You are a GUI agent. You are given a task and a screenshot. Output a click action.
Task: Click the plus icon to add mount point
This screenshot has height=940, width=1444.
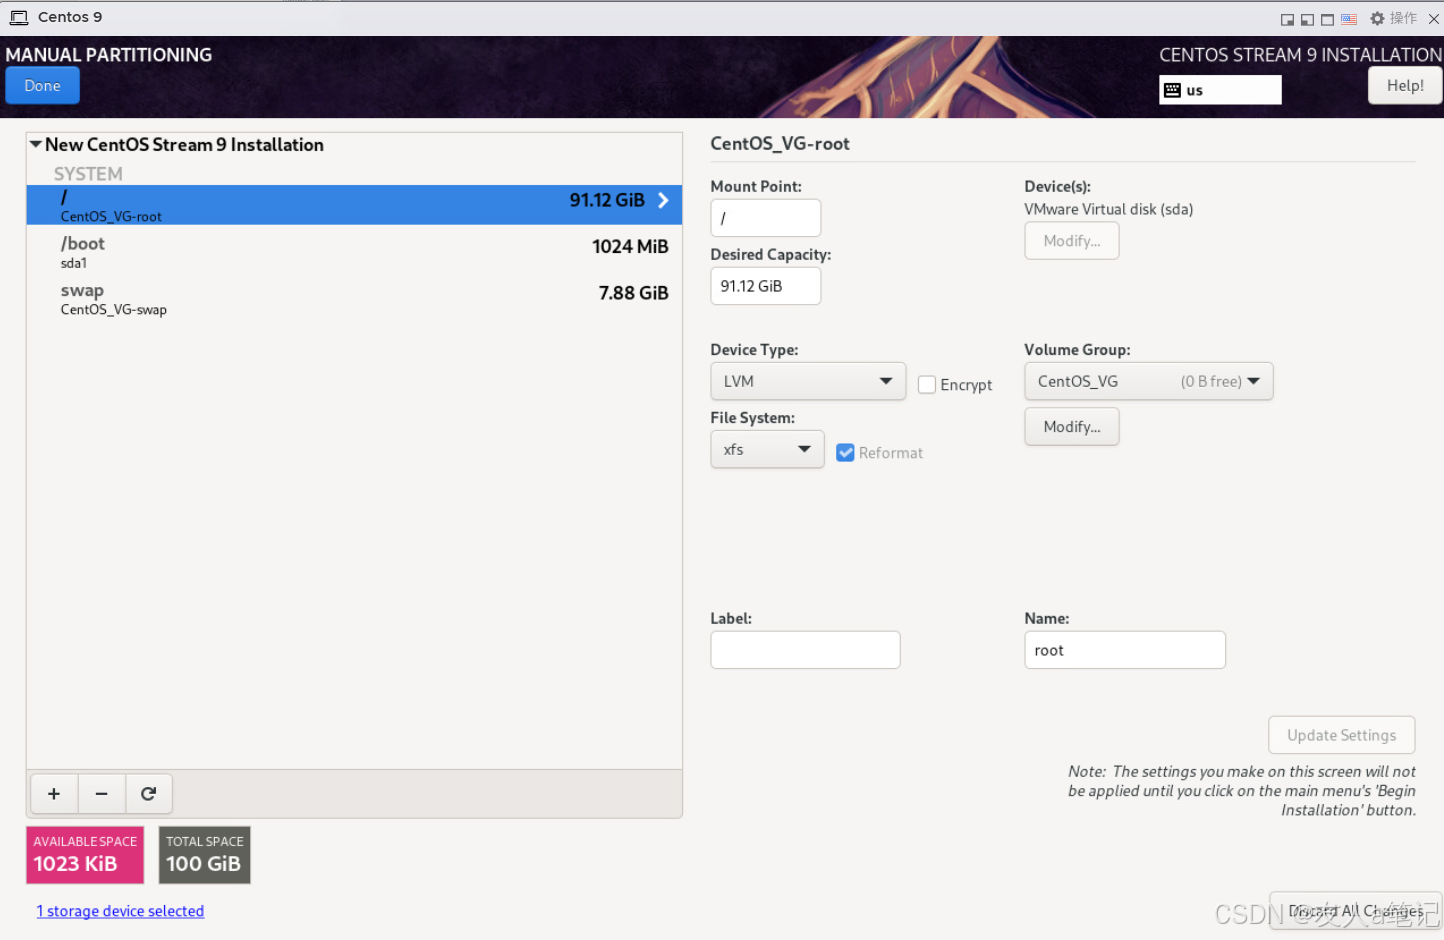point(54,794)
